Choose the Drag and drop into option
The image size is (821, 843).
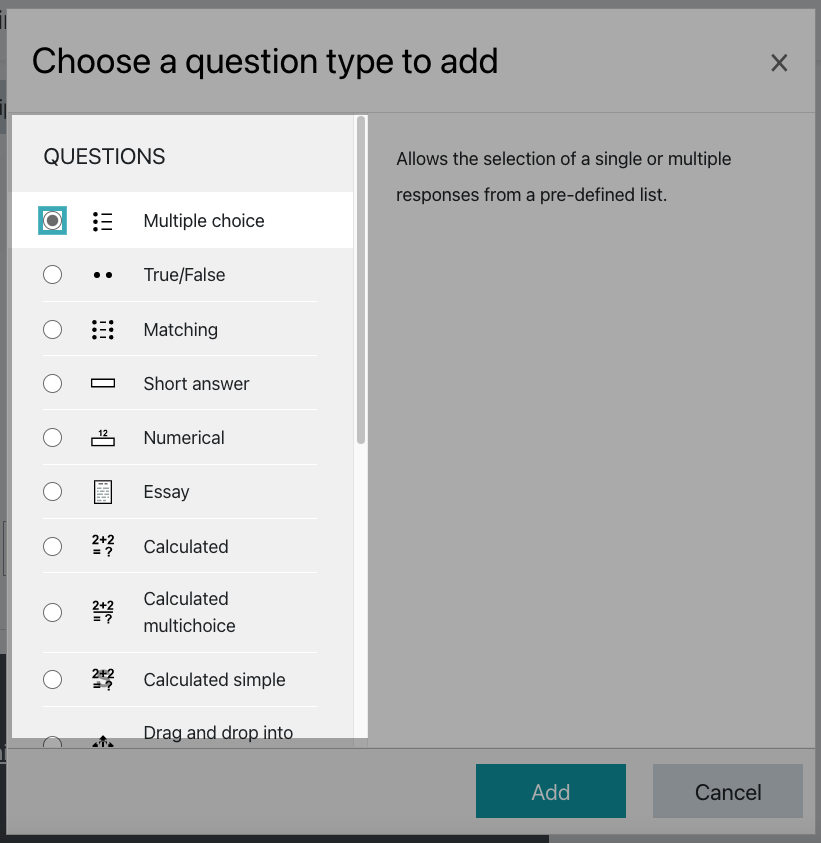point(218,732)
